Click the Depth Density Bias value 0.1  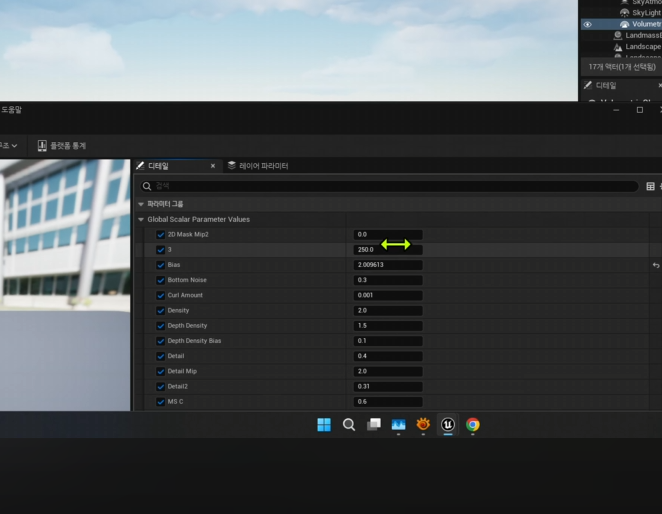pos(388,341)
